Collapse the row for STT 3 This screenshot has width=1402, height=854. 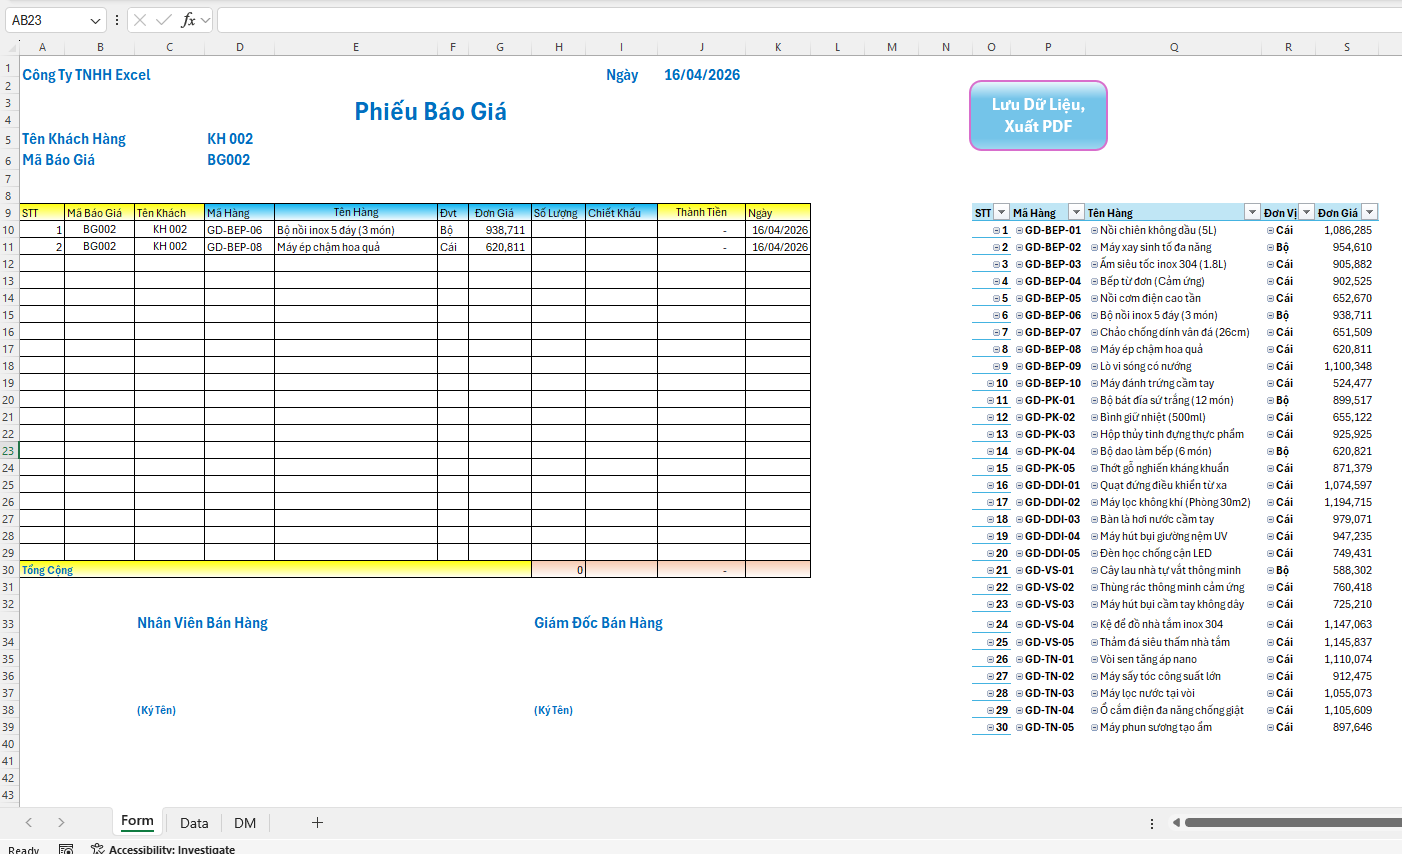tap(996, 265)
